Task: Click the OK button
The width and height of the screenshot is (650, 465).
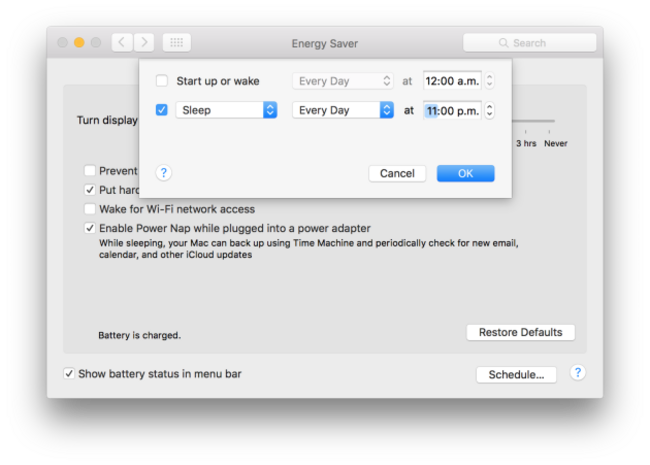Action: point(465,173)
